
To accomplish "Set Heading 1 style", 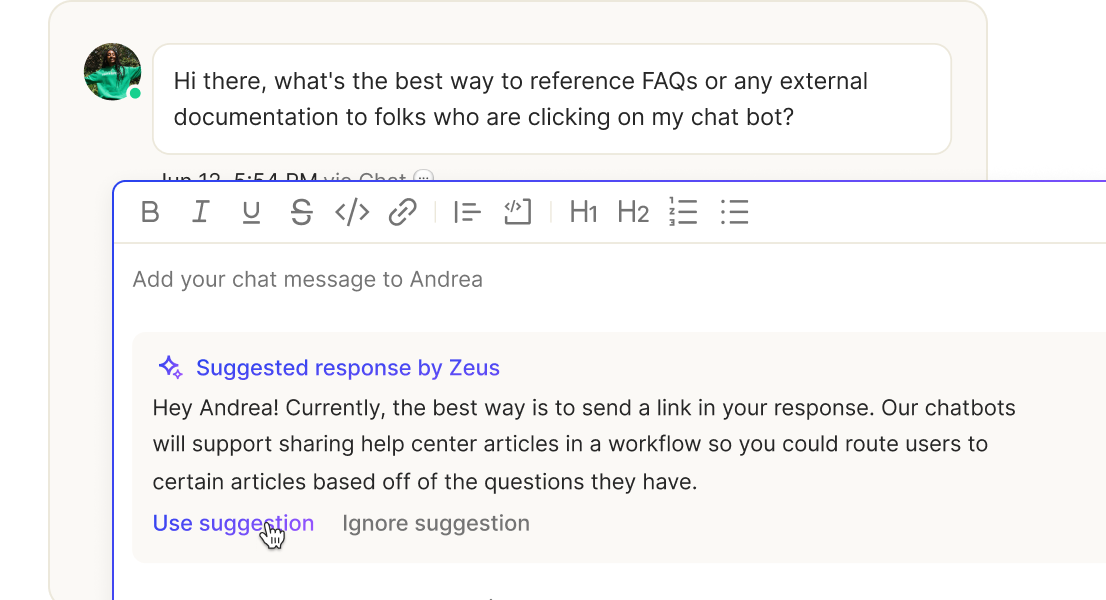I will pyautogui.click(x=583, y=212).
